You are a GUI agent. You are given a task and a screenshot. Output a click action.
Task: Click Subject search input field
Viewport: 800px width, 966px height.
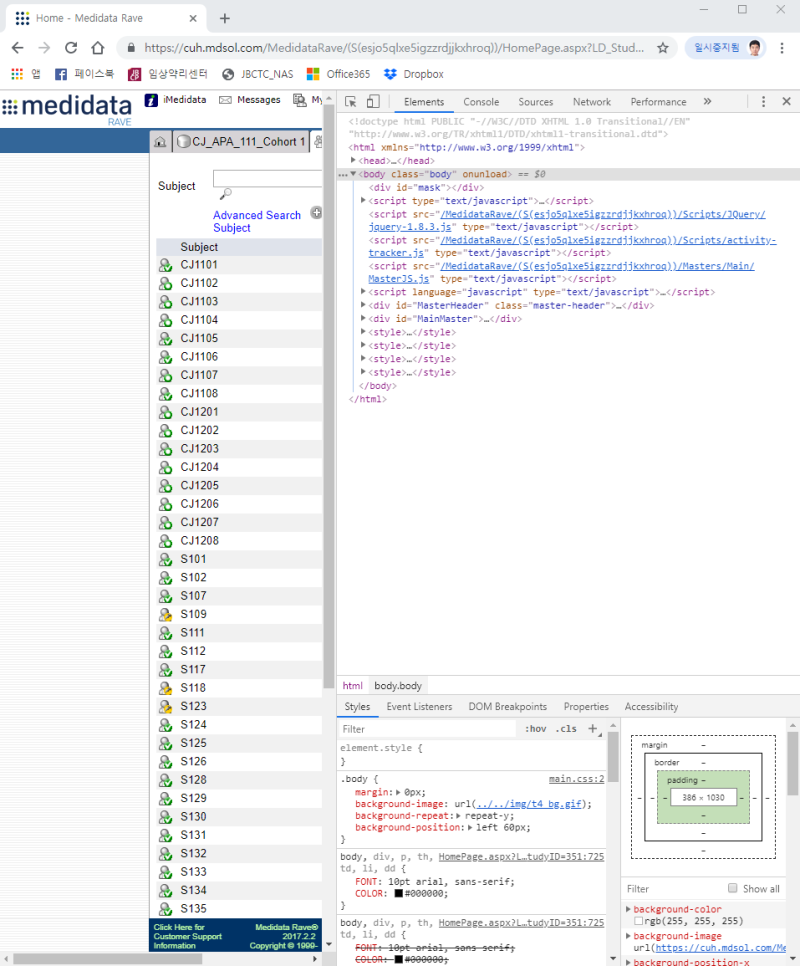click(x=267, y=179)
